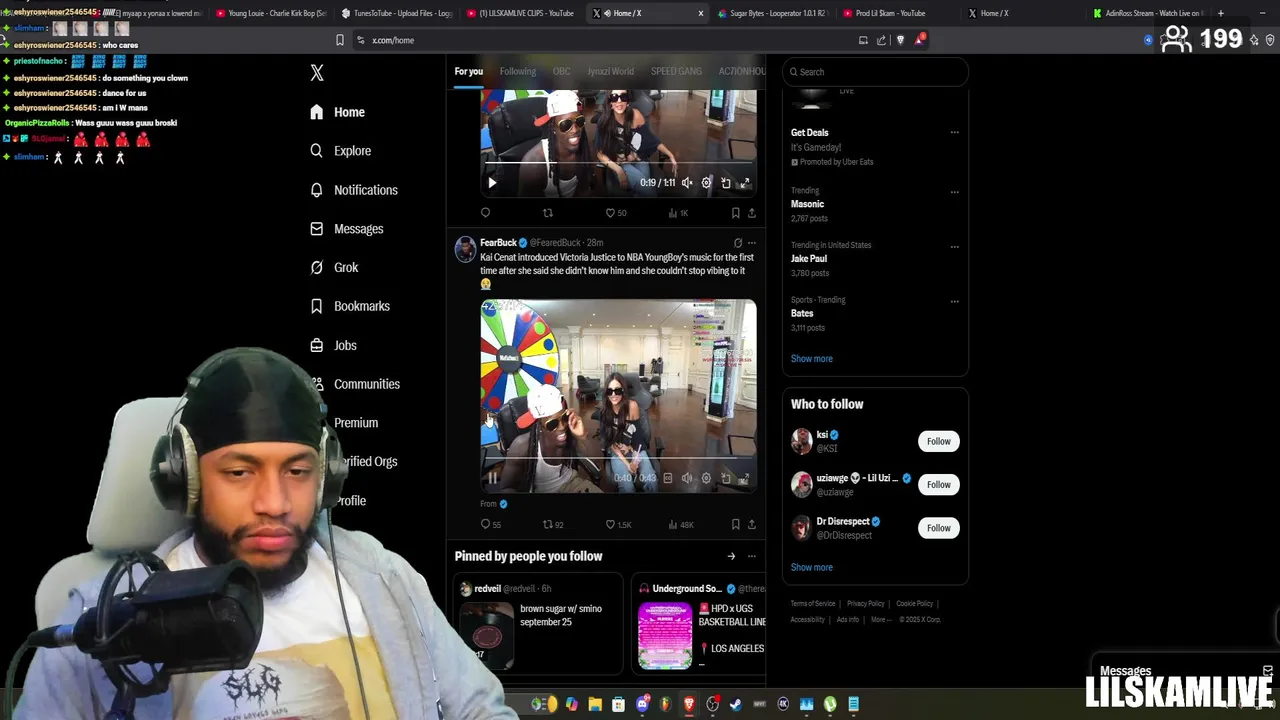Mute the FearBuck video
The width and height of the screenshot is (1280, 720).
687,478
